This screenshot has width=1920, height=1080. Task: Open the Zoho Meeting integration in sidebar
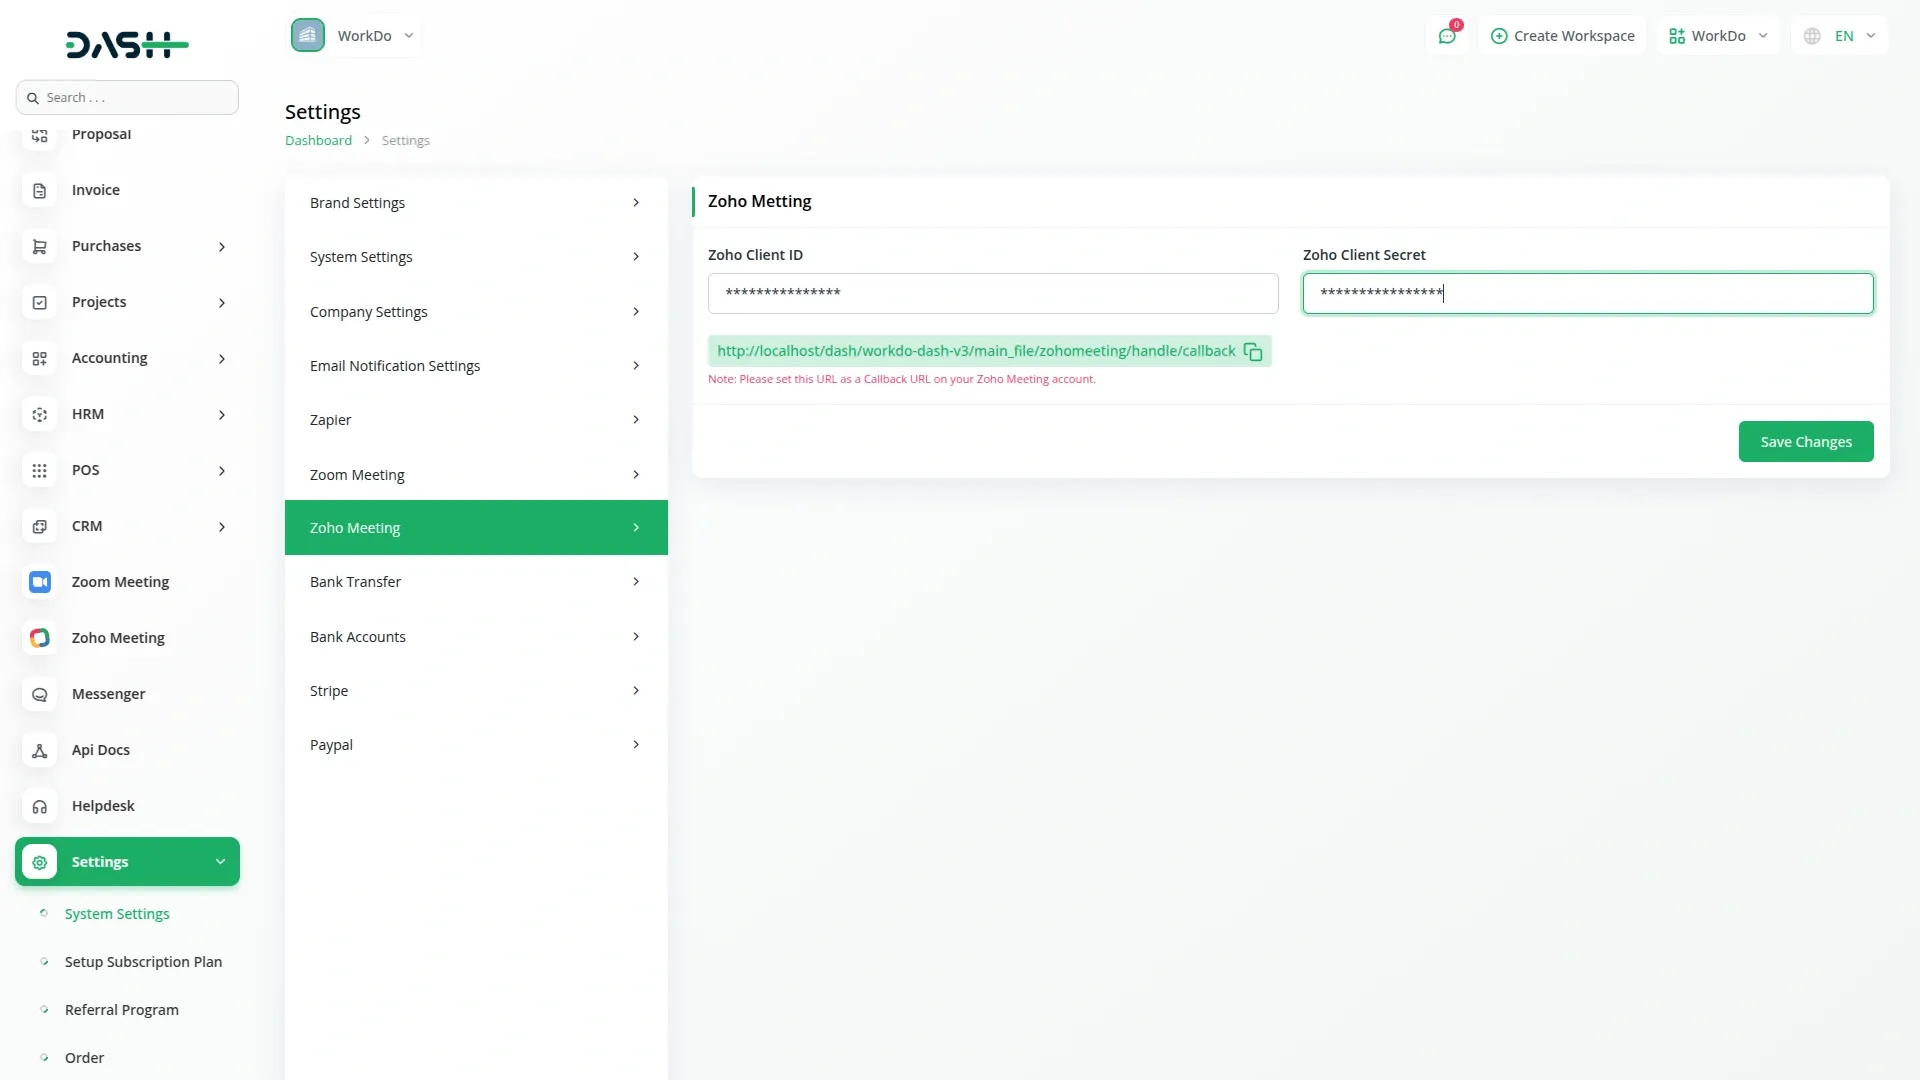coord(117,637)
